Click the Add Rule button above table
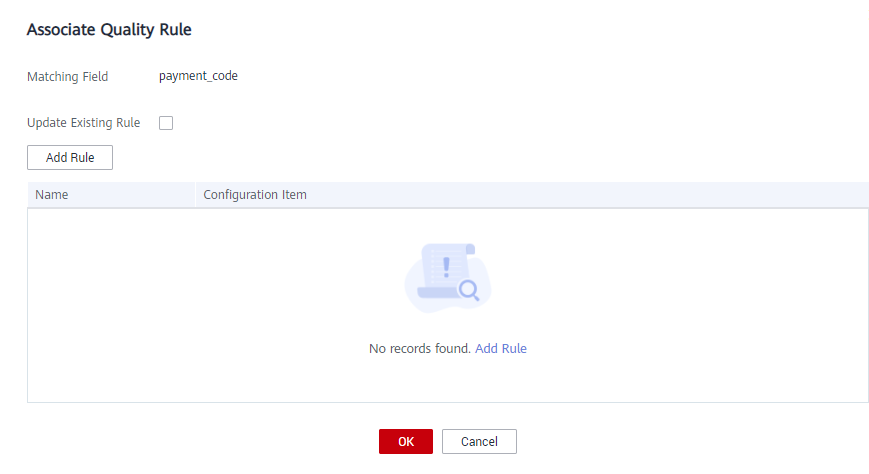Image resolution: width=869 pixels, height=474 pixels. (70, 157)
